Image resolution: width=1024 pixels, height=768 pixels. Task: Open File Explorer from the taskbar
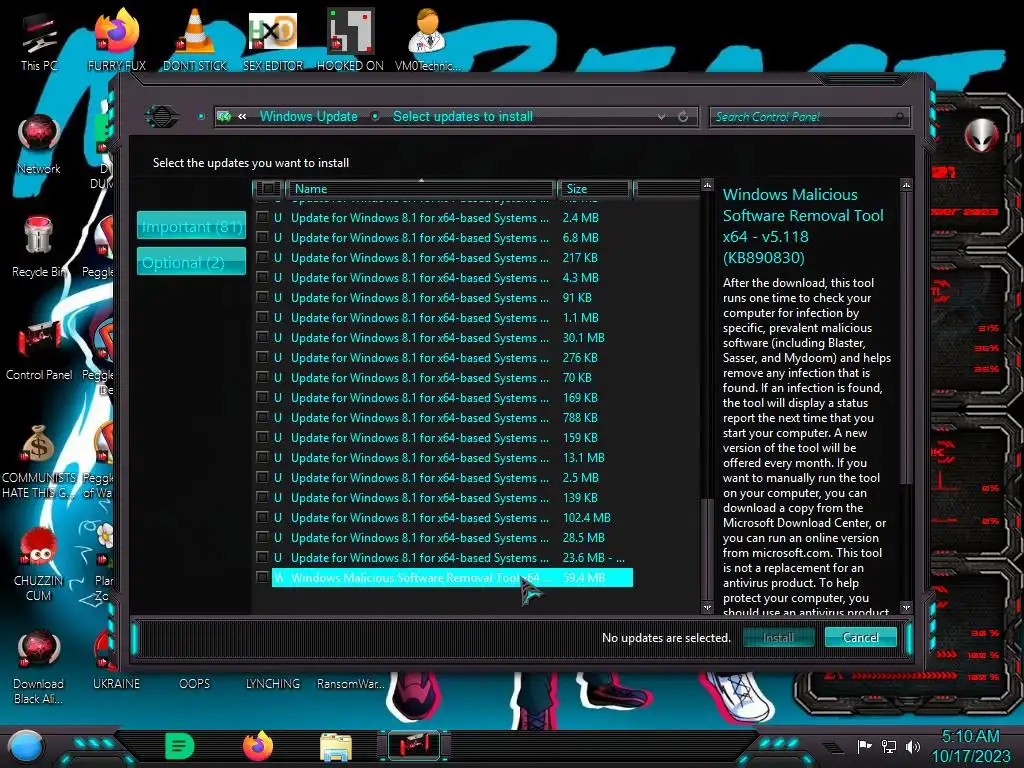click(x=336, y=746)
